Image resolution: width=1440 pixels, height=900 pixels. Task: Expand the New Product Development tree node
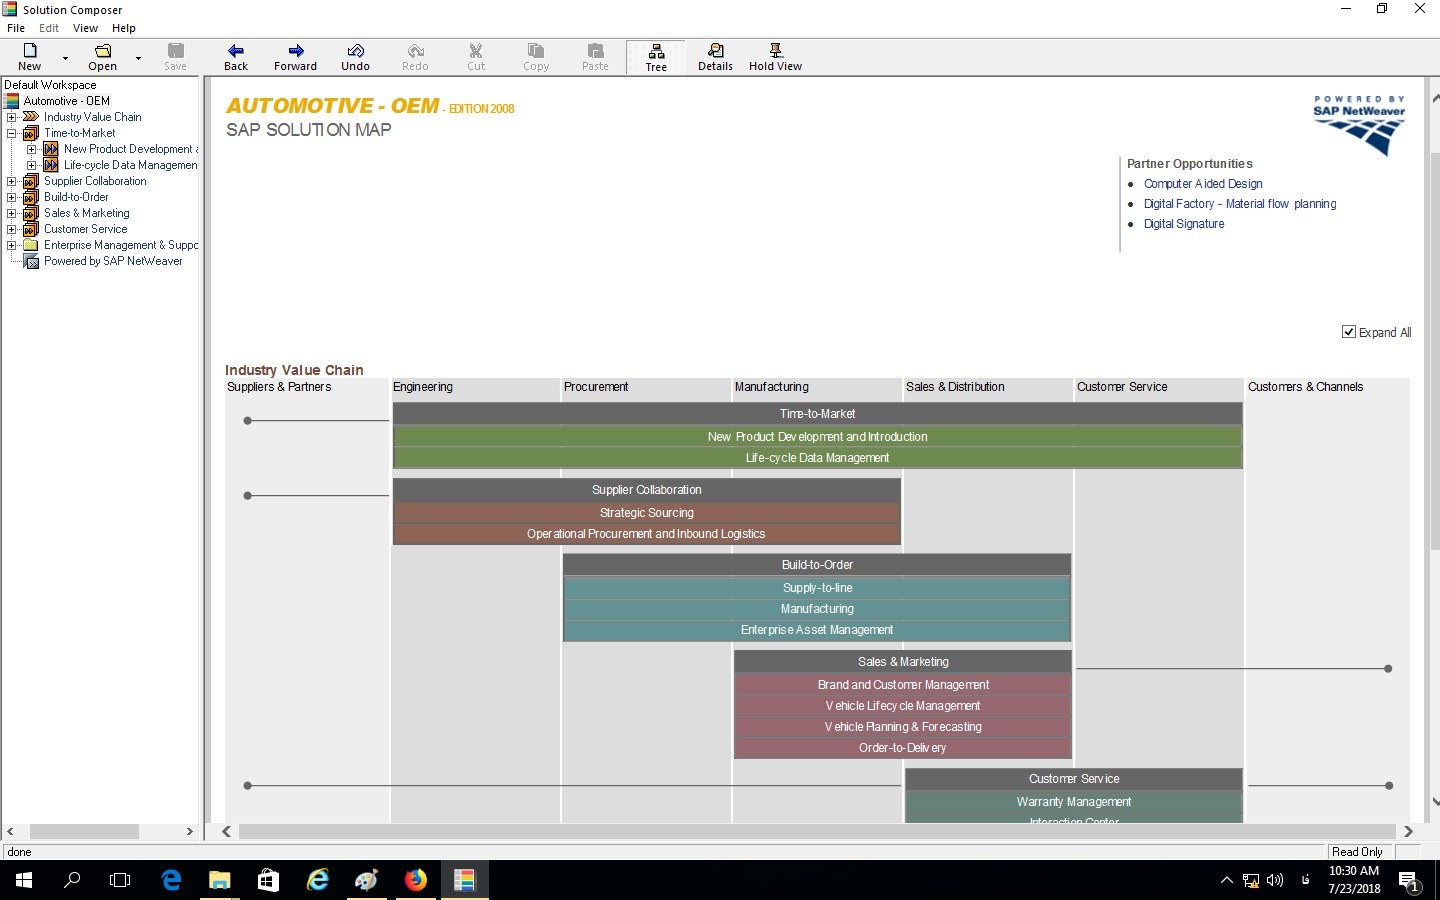32,149
